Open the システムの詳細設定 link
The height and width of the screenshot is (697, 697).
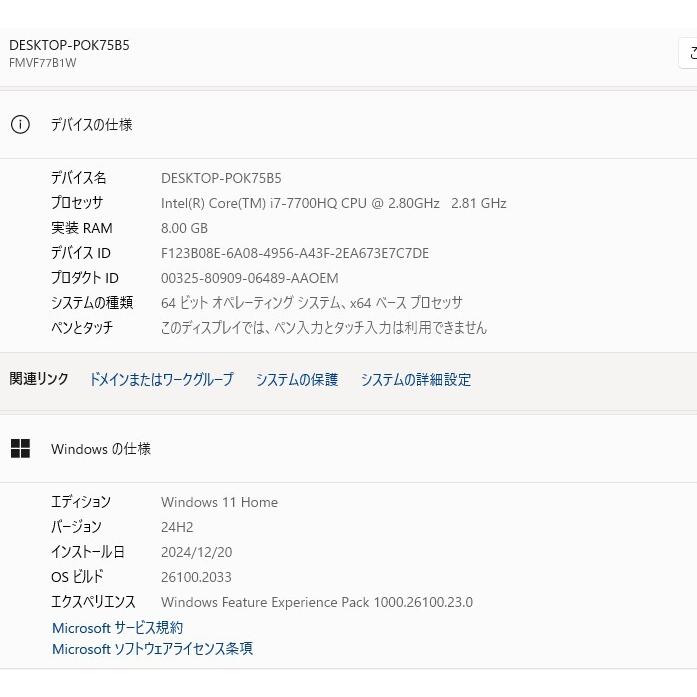416,380
